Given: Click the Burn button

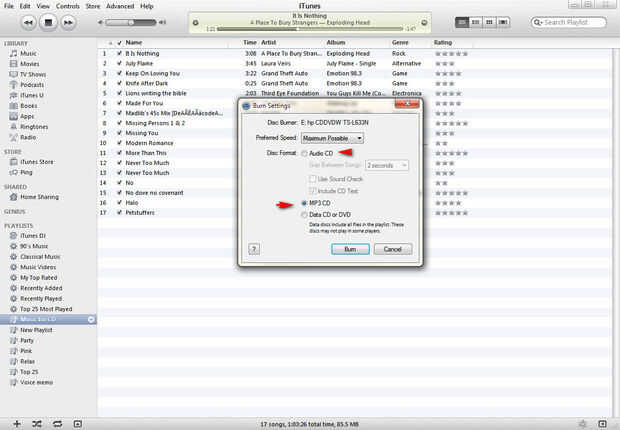Looking at the screenshot, I should tap(350, 249).
